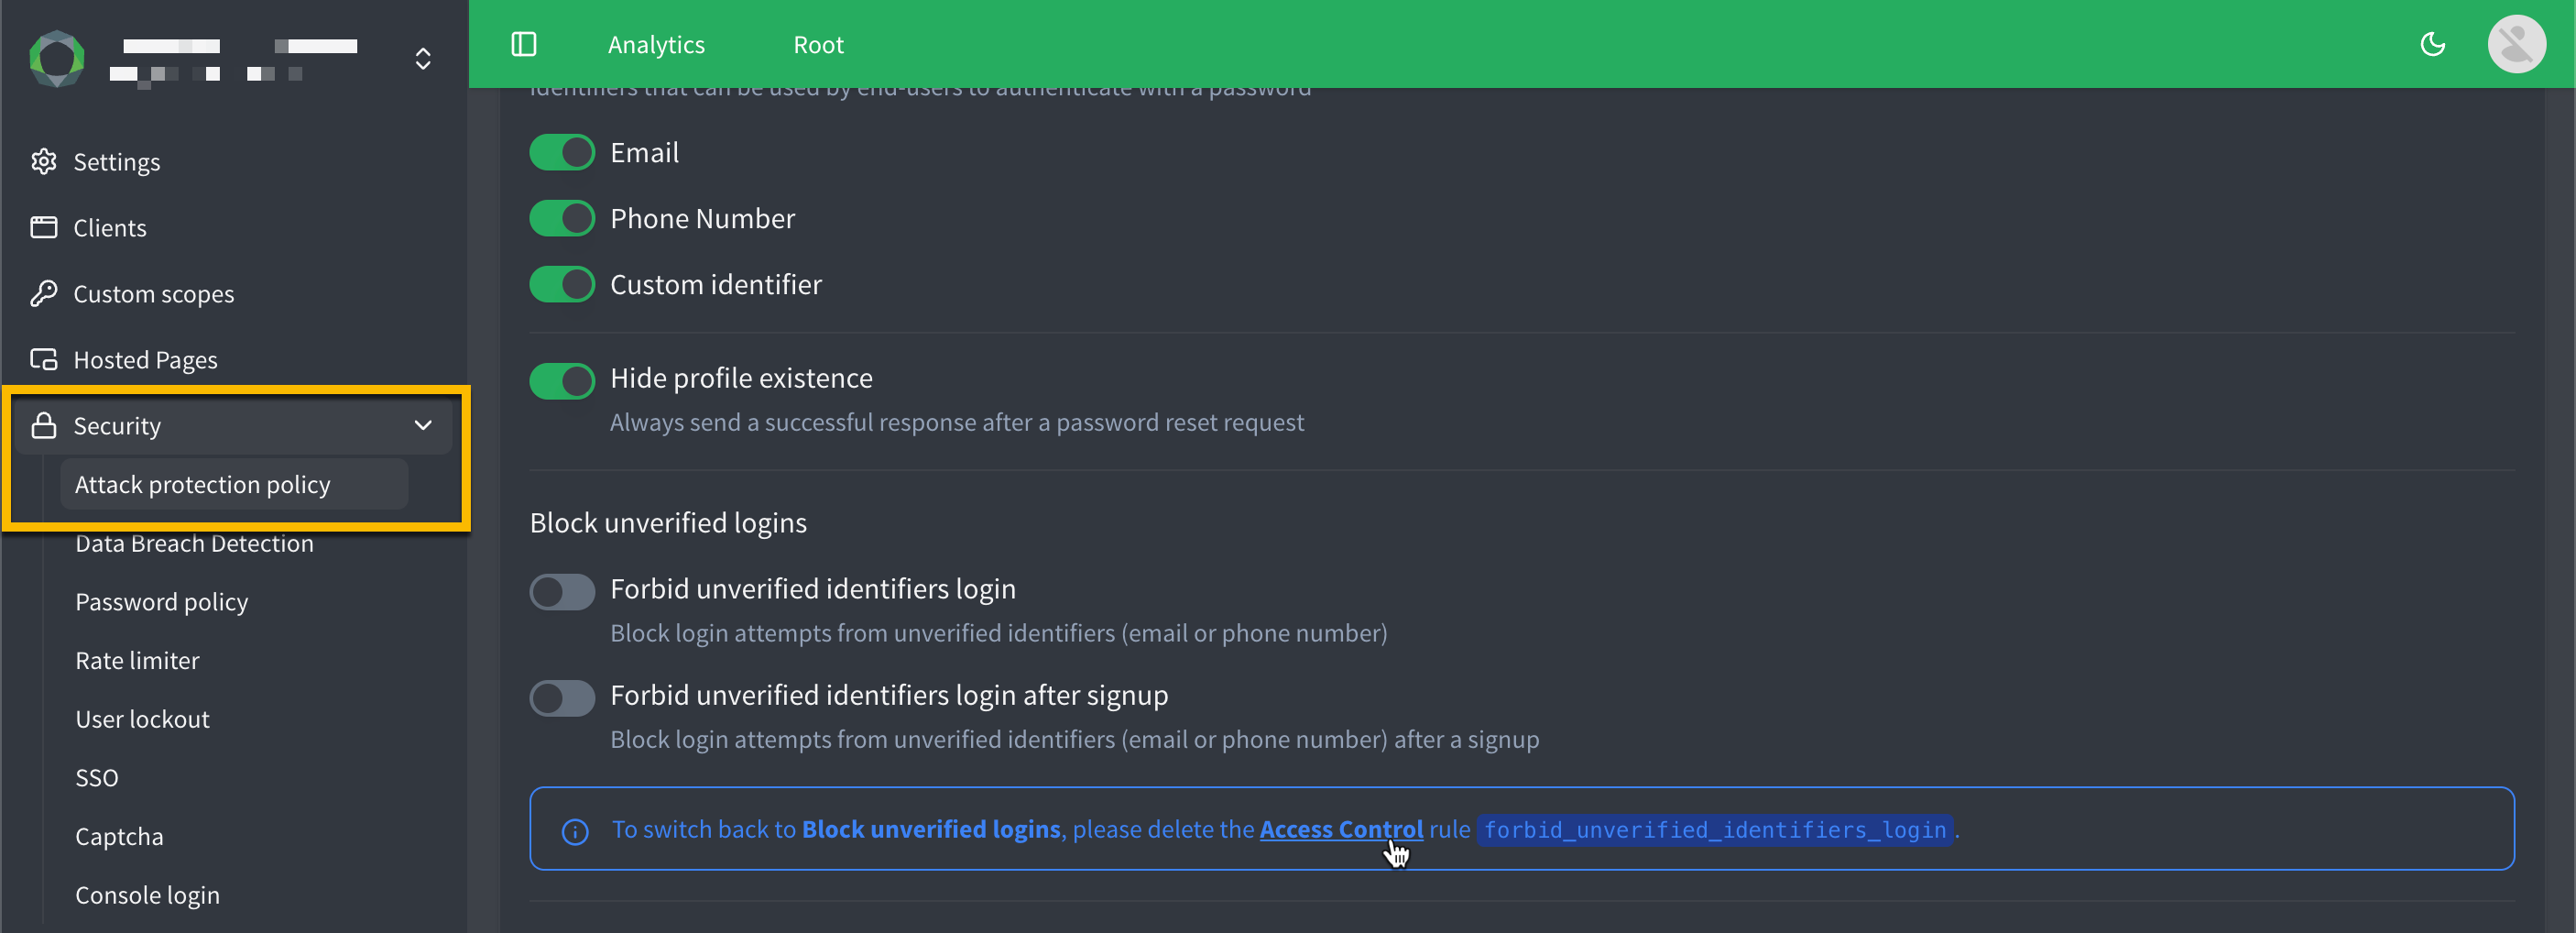Disable the Email identifier toggle
Viewport: 2576px width, 933px height.
562,152
